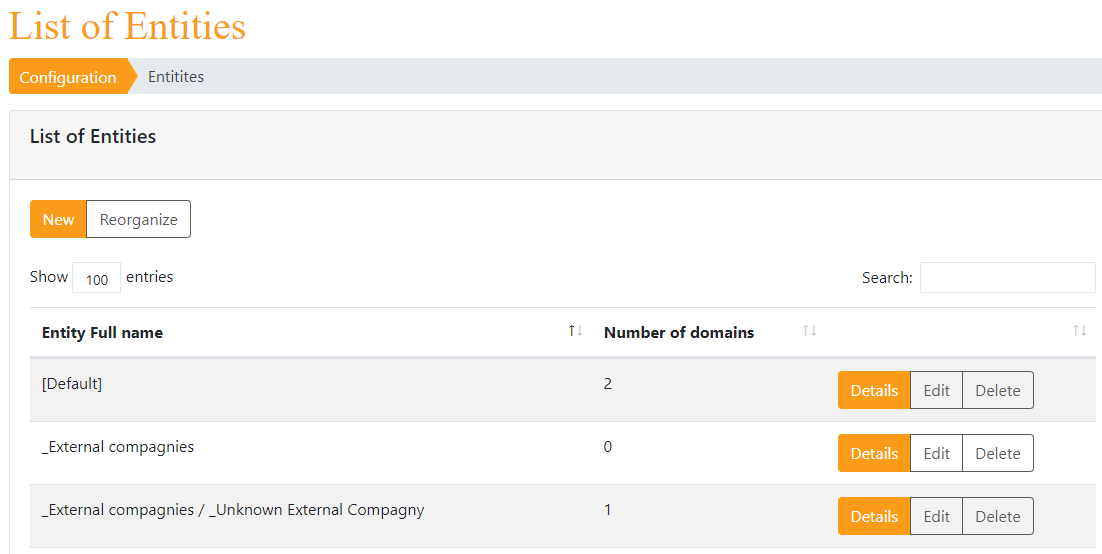Click the Number of domains column header
1102x554 pixels.
click(x=679, y=333)
